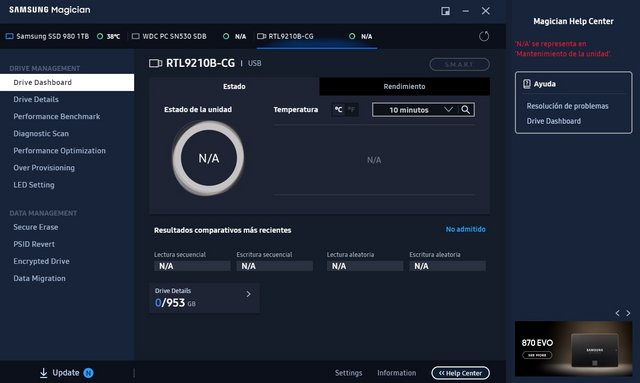Viewport: 640px width, 383px height.
Task: Open Information at the bottom
Action: tap(396, 373)
